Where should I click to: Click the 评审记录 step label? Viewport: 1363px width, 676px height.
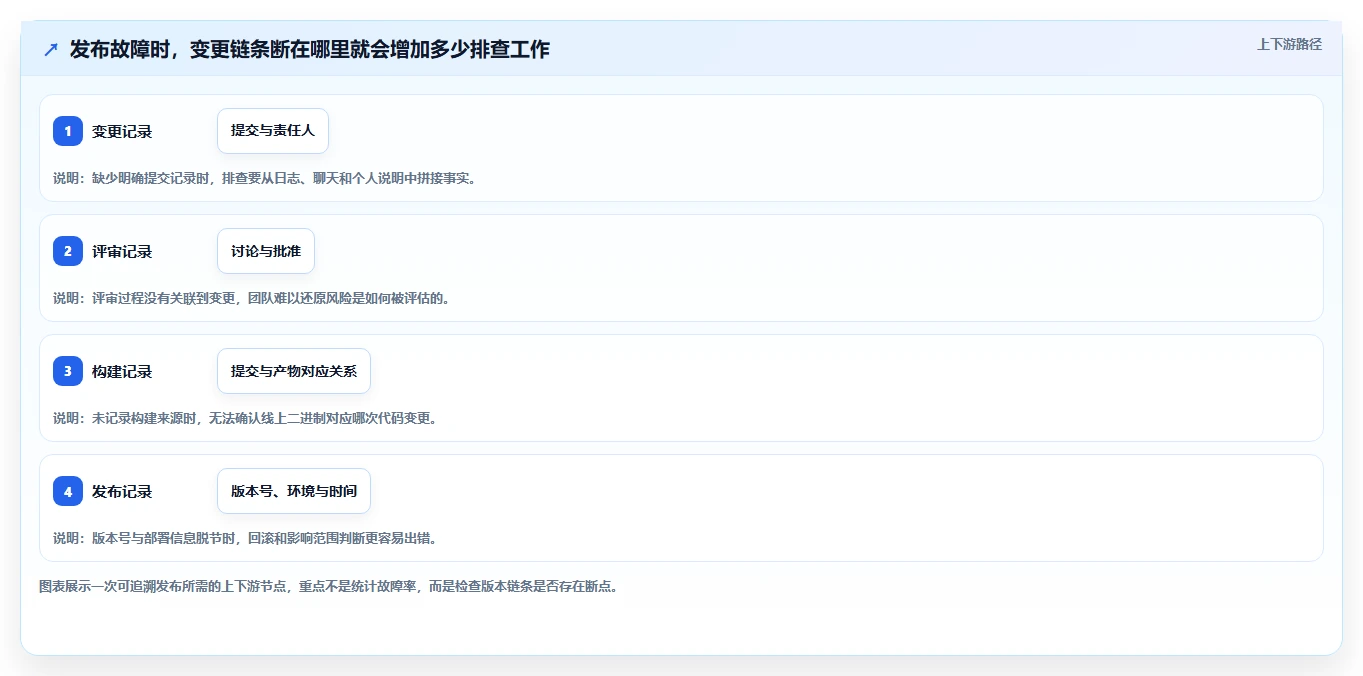(122, 251)
